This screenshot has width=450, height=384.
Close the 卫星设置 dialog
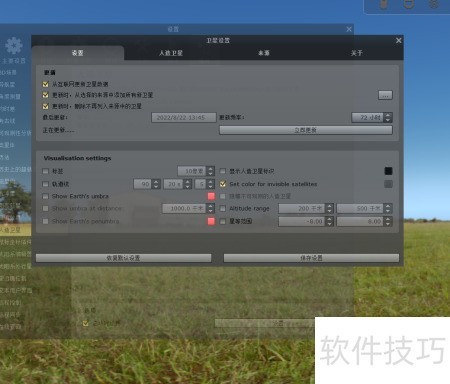pyautogui.click(x=399, y=40)
